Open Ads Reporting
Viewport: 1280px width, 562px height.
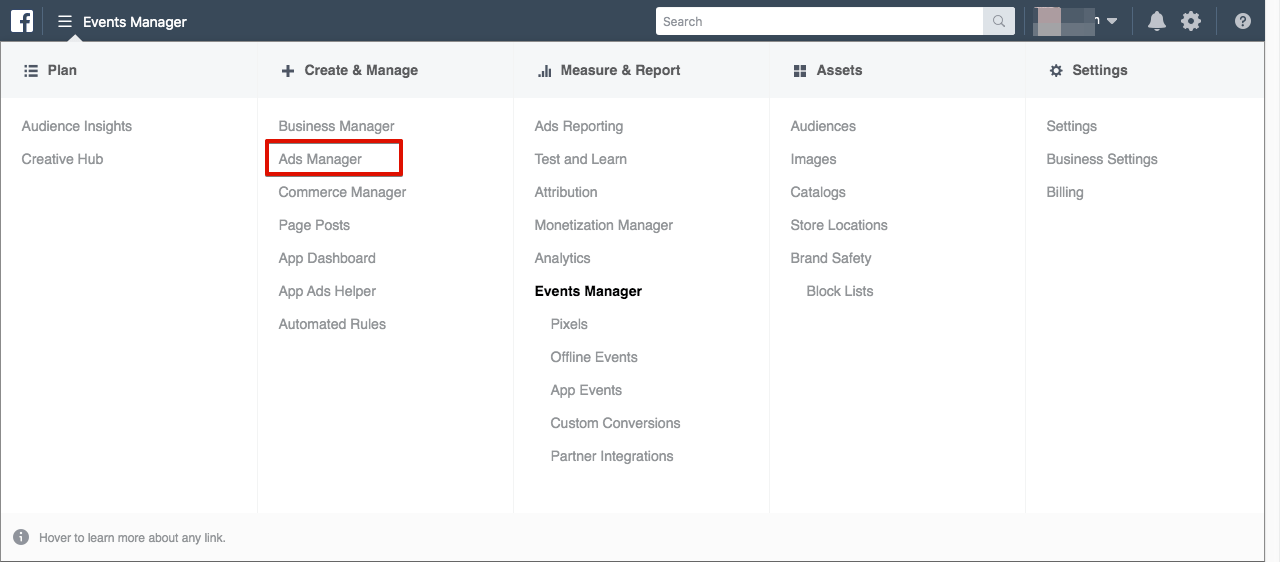tap(579, 126)
